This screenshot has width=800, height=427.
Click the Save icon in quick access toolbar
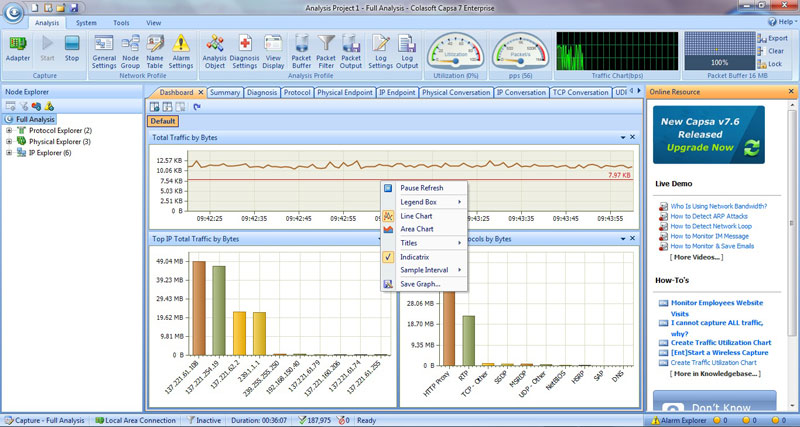[x=74, y=8]
